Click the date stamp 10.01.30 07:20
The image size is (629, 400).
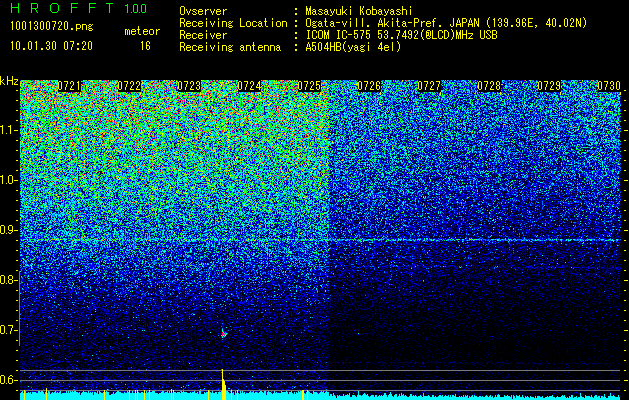[x=51, y=46]
